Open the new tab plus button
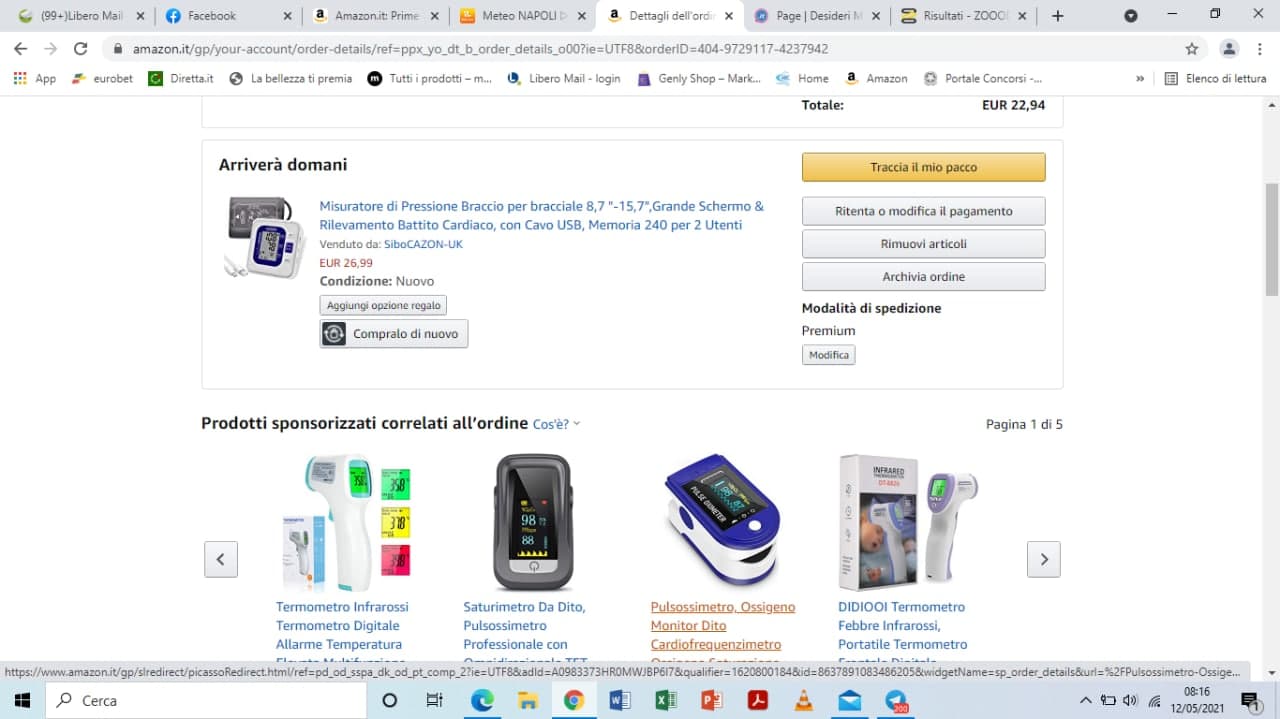This screenshot has width=1280, height=719. click(x=1058, y=16)
